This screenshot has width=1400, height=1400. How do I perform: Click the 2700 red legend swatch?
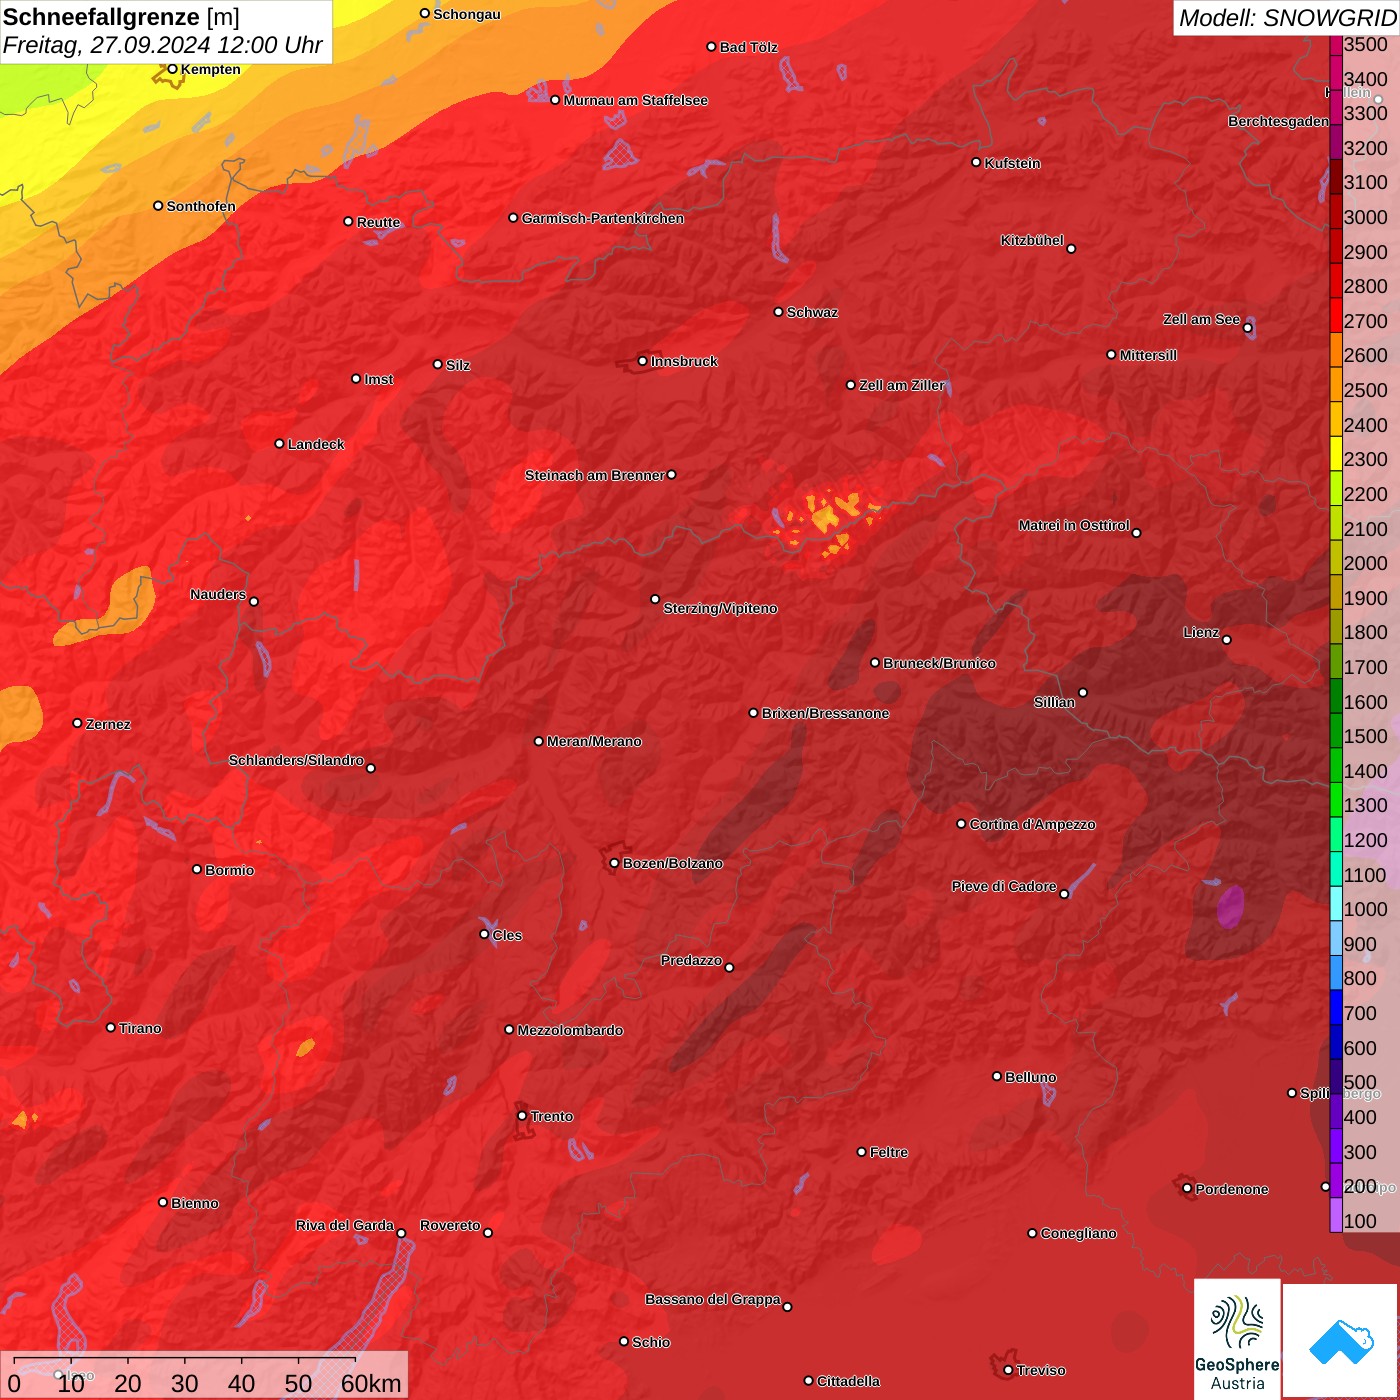pyautogui.click(x=1336, y=314)
